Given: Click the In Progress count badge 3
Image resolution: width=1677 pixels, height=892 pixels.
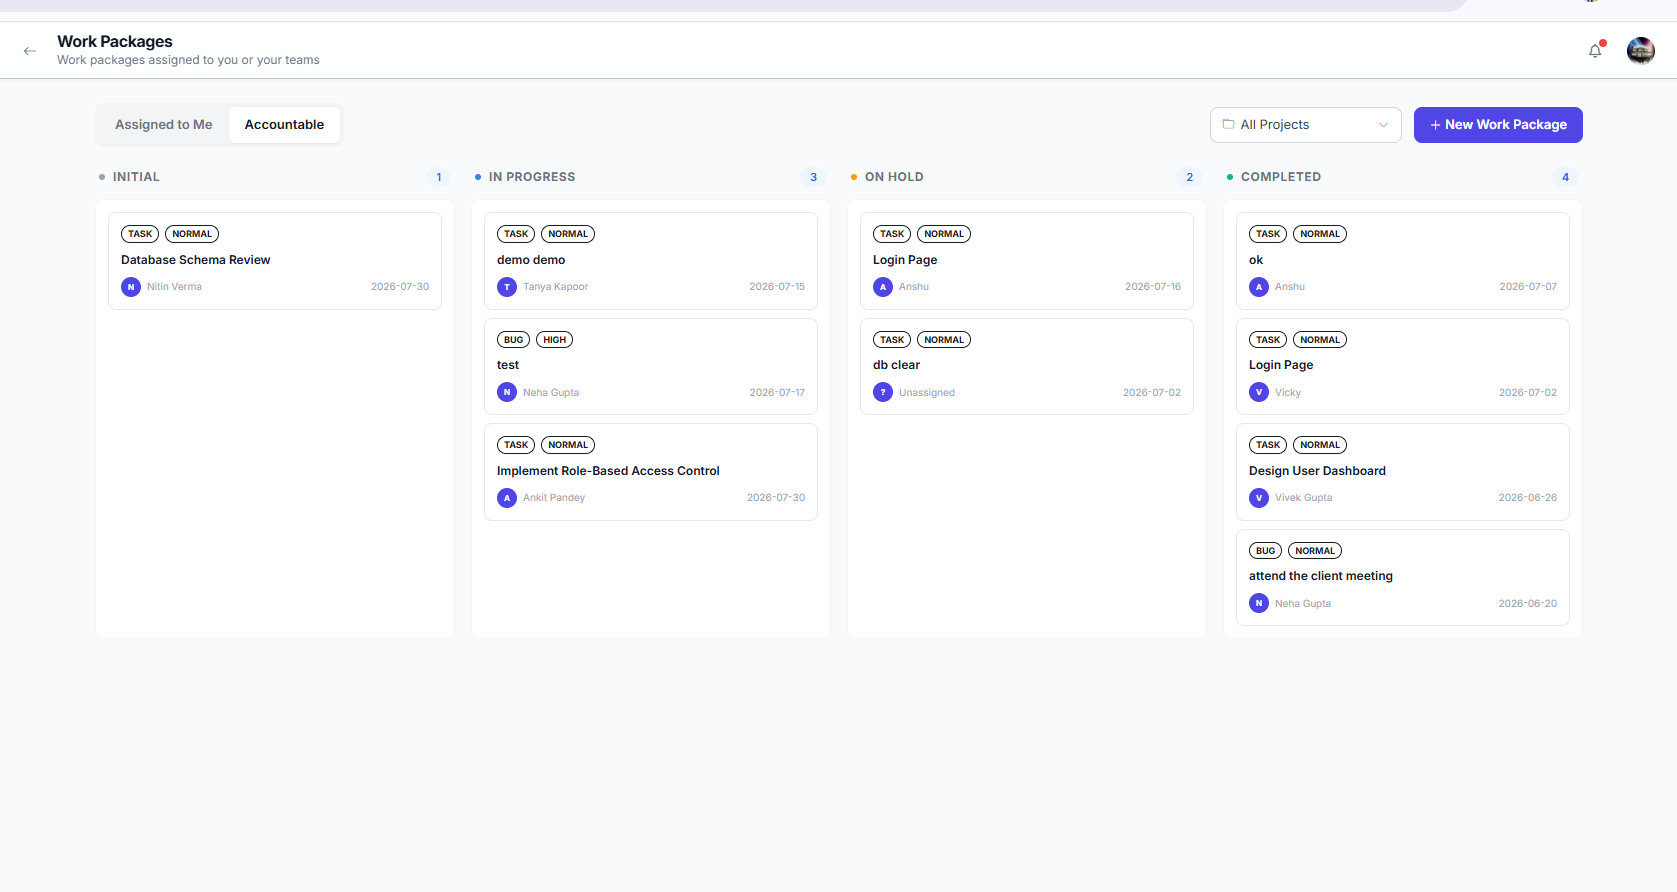Looking at the screenshot, I should [813, 177].
